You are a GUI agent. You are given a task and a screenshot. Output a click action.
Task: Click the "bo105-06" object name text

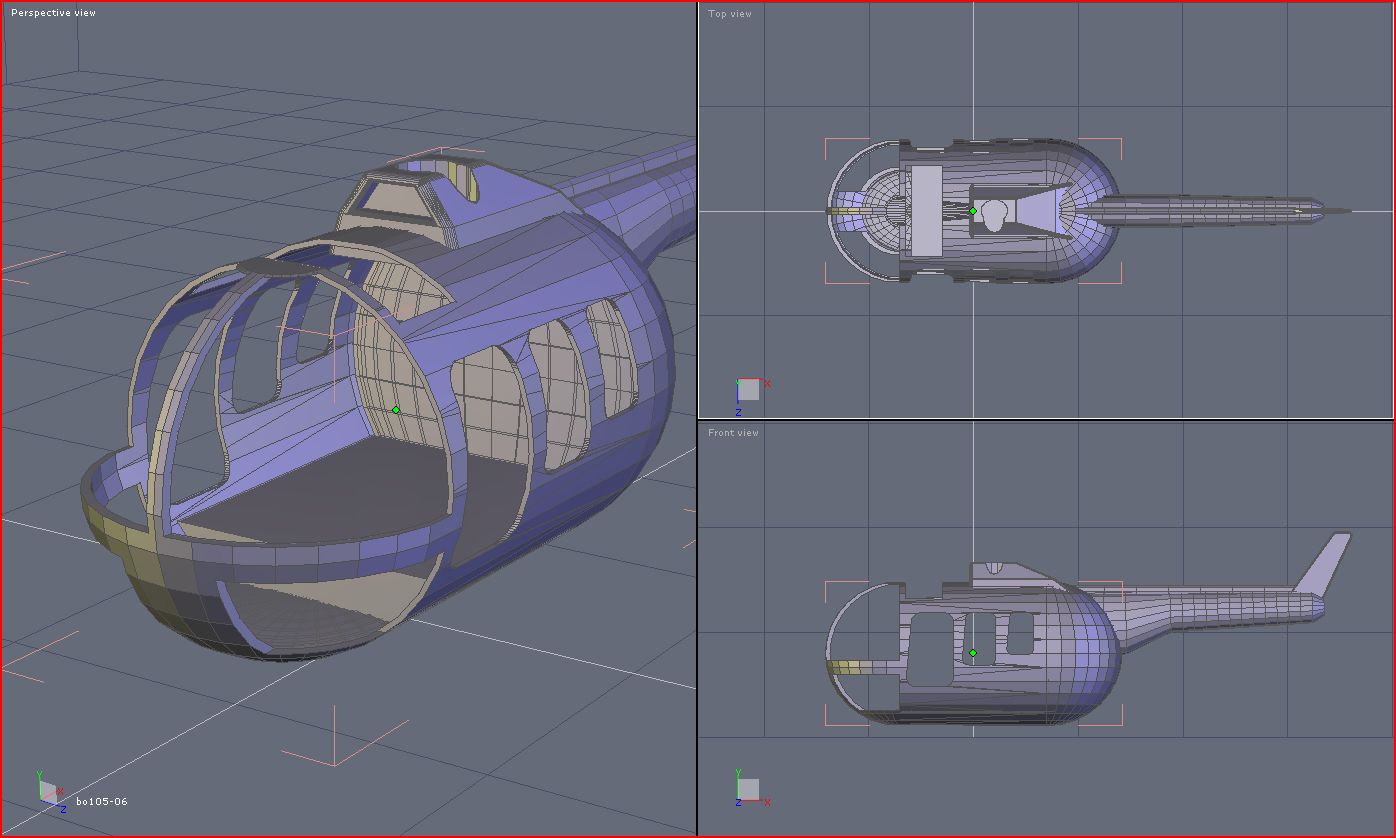point(101,801)
